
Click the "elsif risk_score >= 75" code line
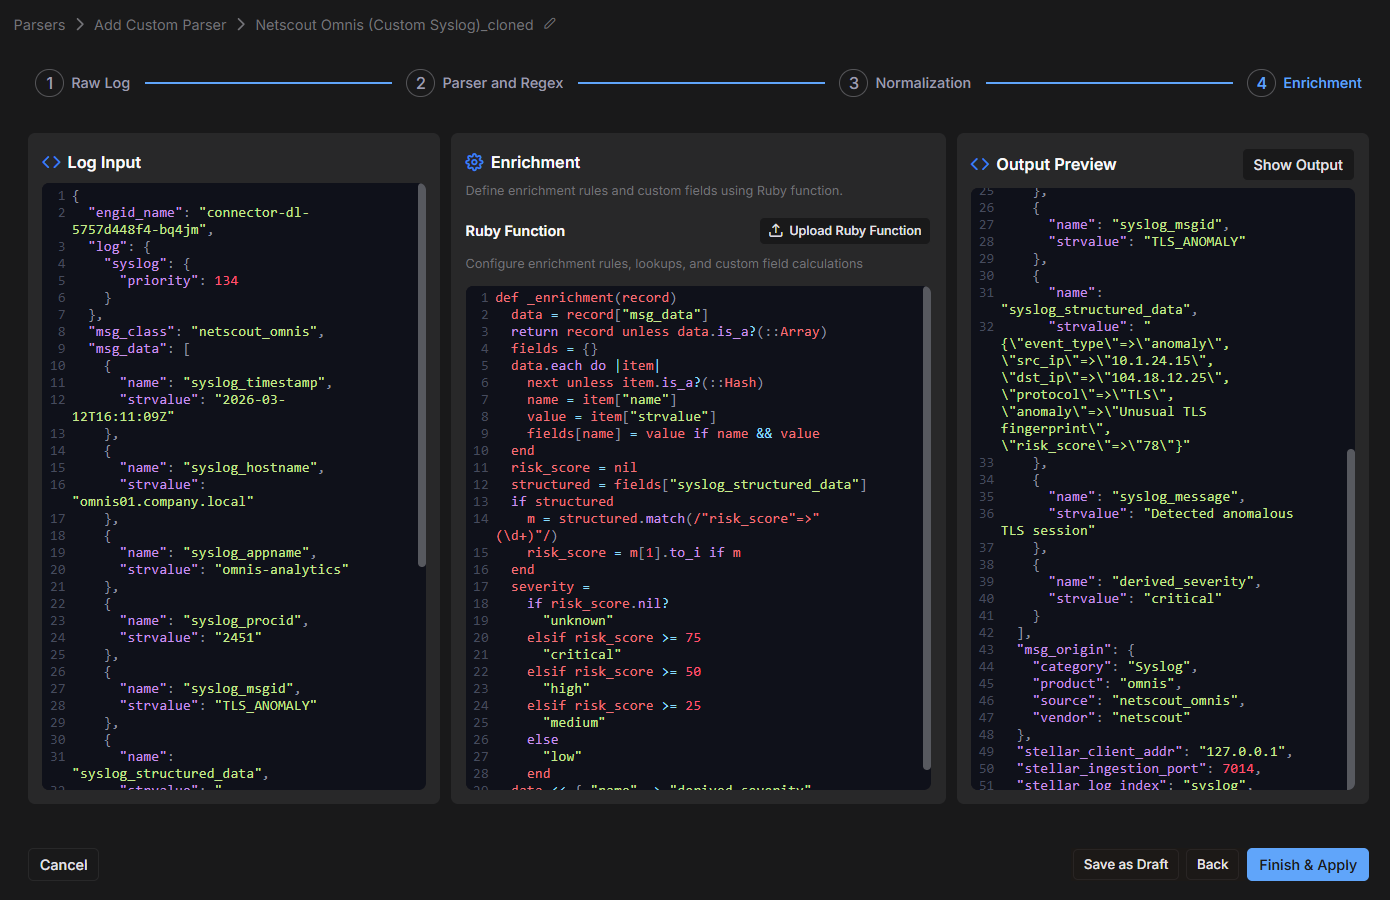[x=614, y=638]
